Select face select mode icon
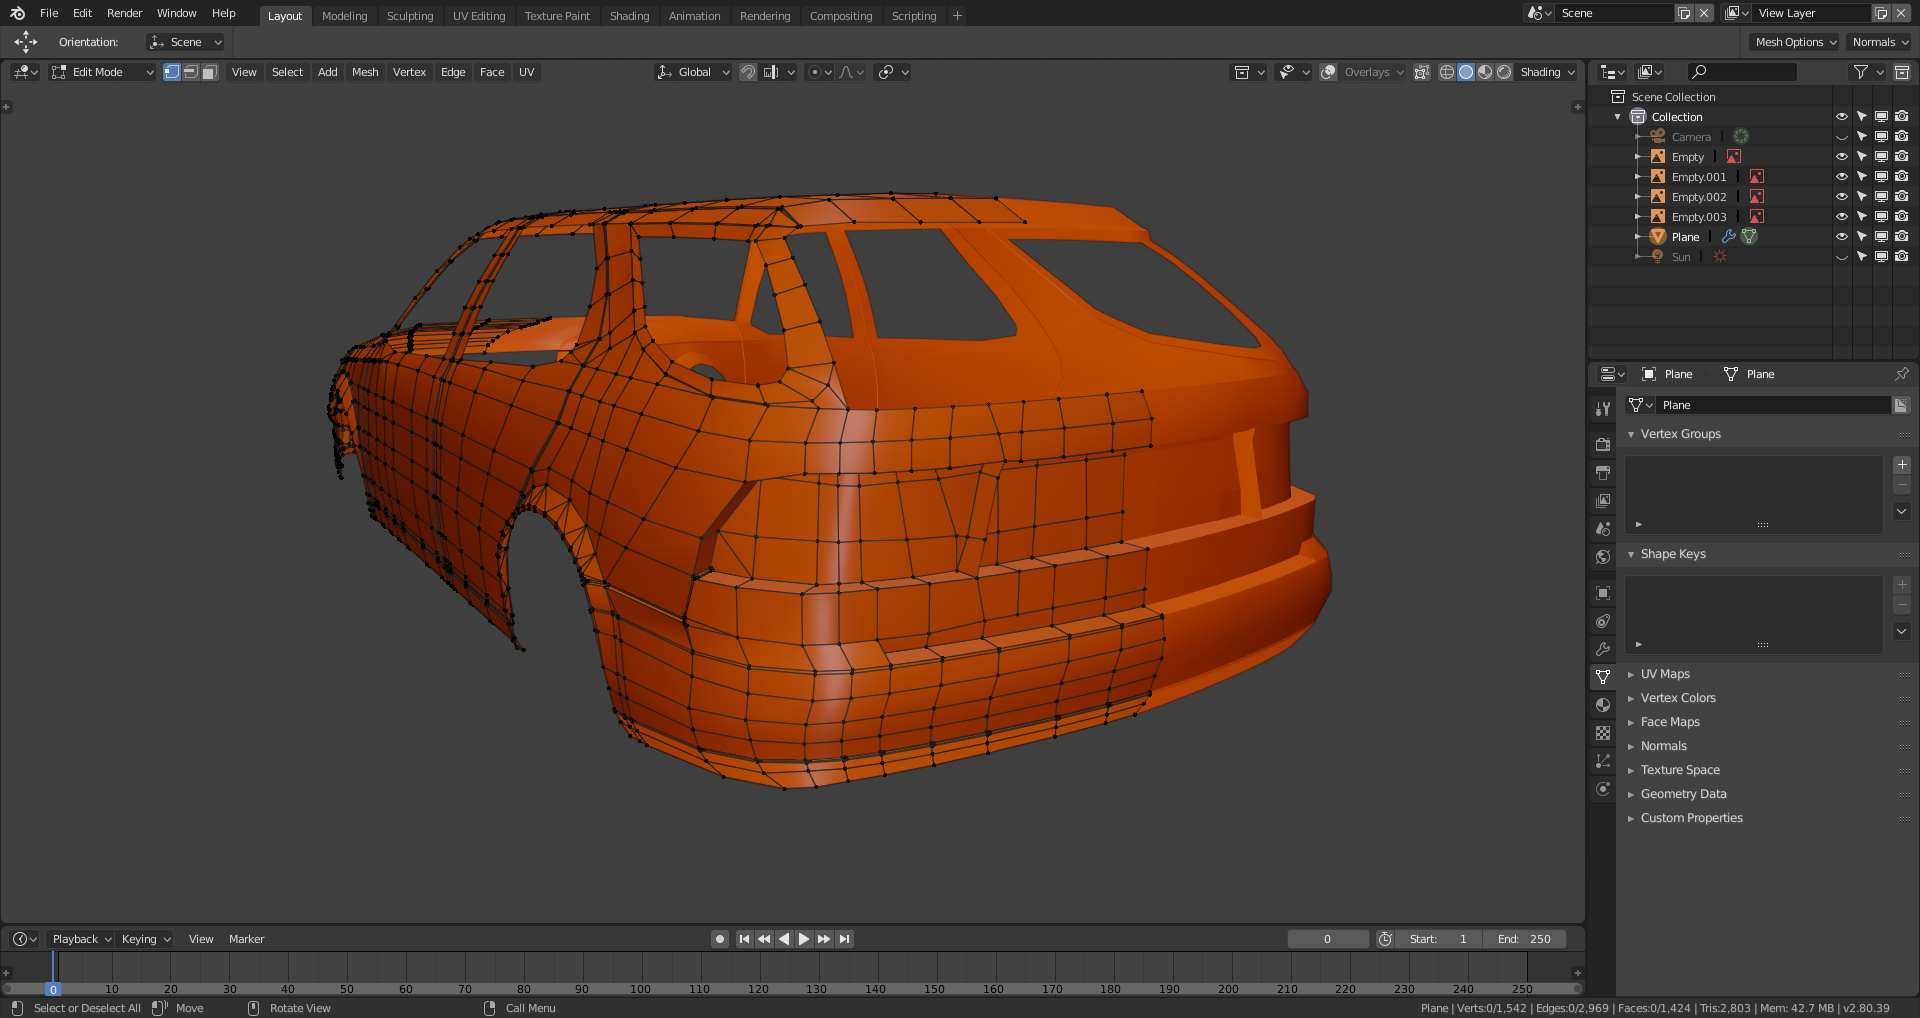This screenshot has height=1018, width=1920. [x=210, y=72]
